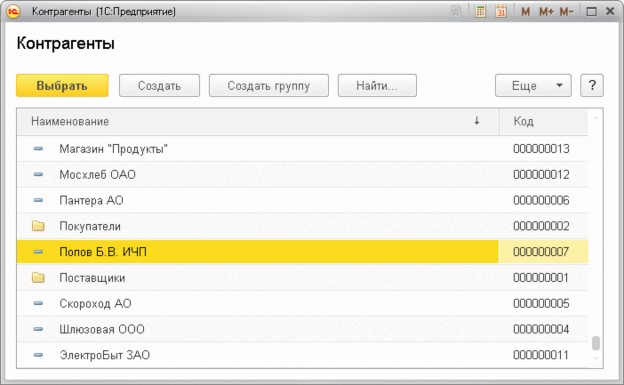Click the item icon beside Шлюзовая ООО
The width and height of the screenshot is (624, 385).
pyautogui.click(x=38, y=329)
